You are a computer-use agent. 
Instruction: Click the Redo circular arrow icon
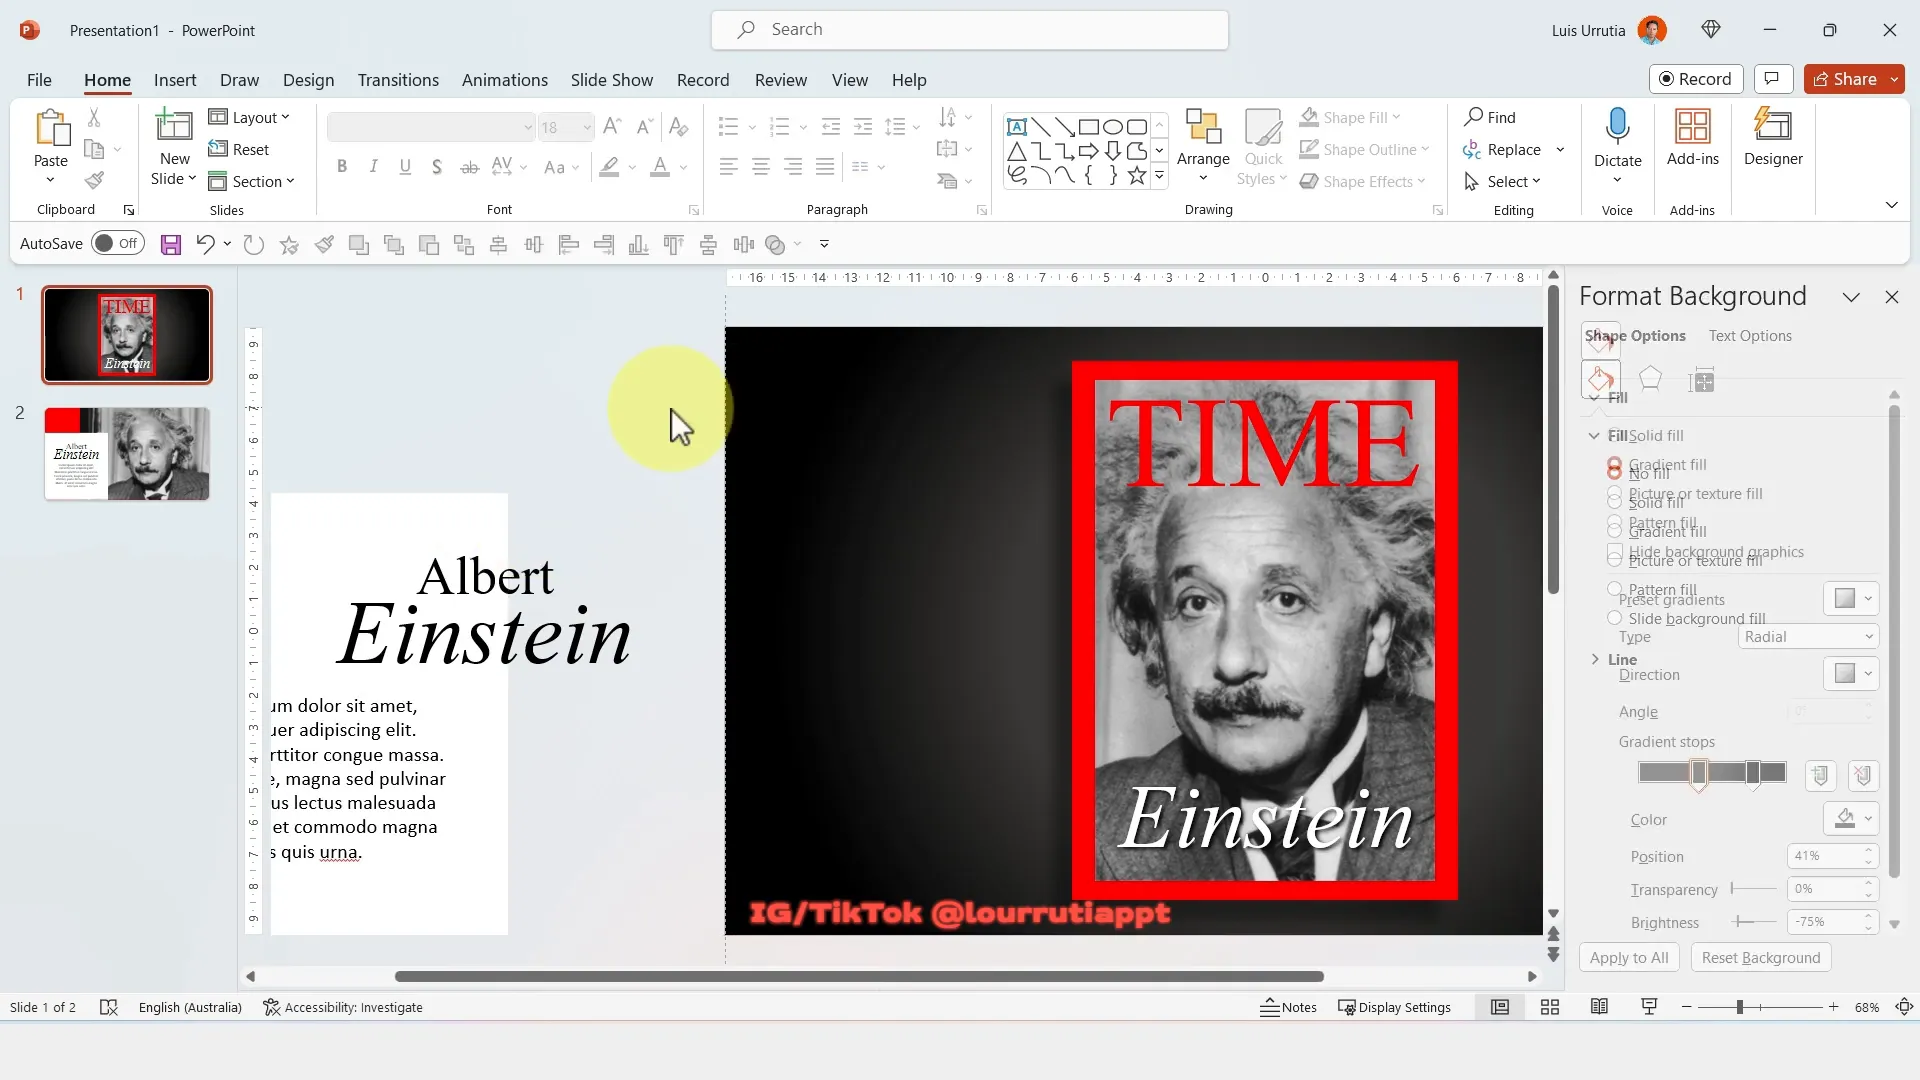(x=254, y=244)
